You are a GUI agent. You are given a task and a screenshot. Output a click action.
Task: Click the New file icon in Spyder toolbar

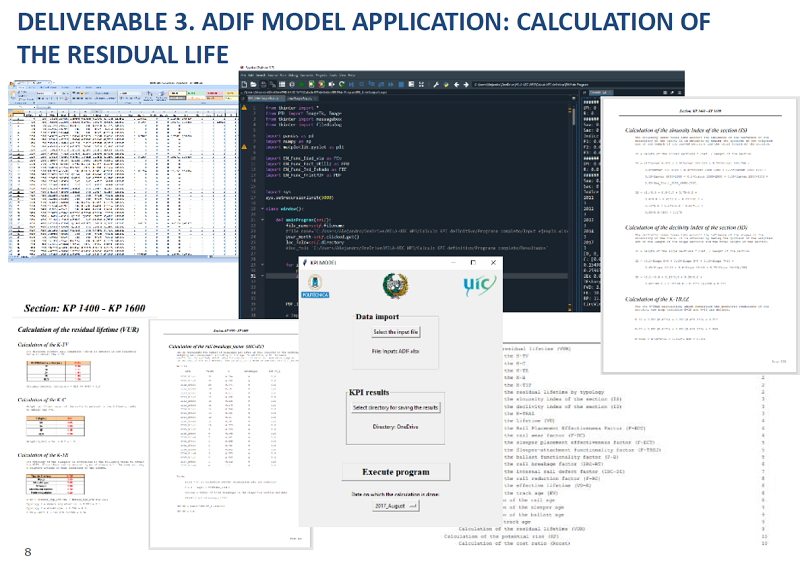pyautogui.click(x=244, y=84)
